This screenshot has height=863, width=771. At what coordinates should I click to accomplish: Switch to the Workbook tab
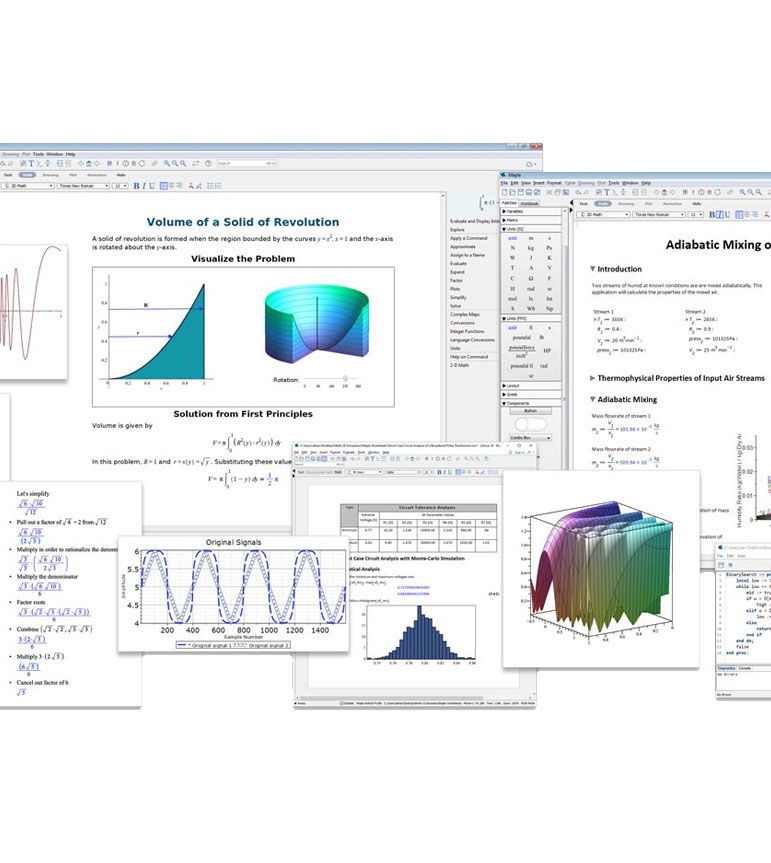(x=529, y=203)
